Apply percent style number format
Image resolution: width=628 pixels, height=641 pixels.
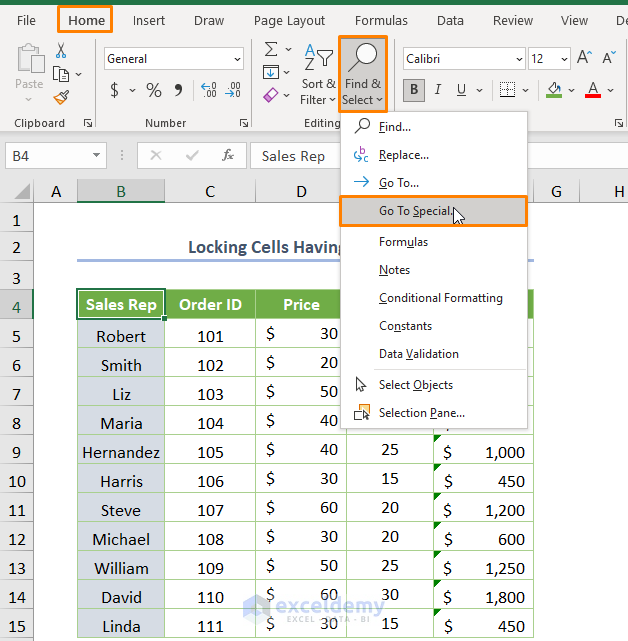[x=154, y=91]
